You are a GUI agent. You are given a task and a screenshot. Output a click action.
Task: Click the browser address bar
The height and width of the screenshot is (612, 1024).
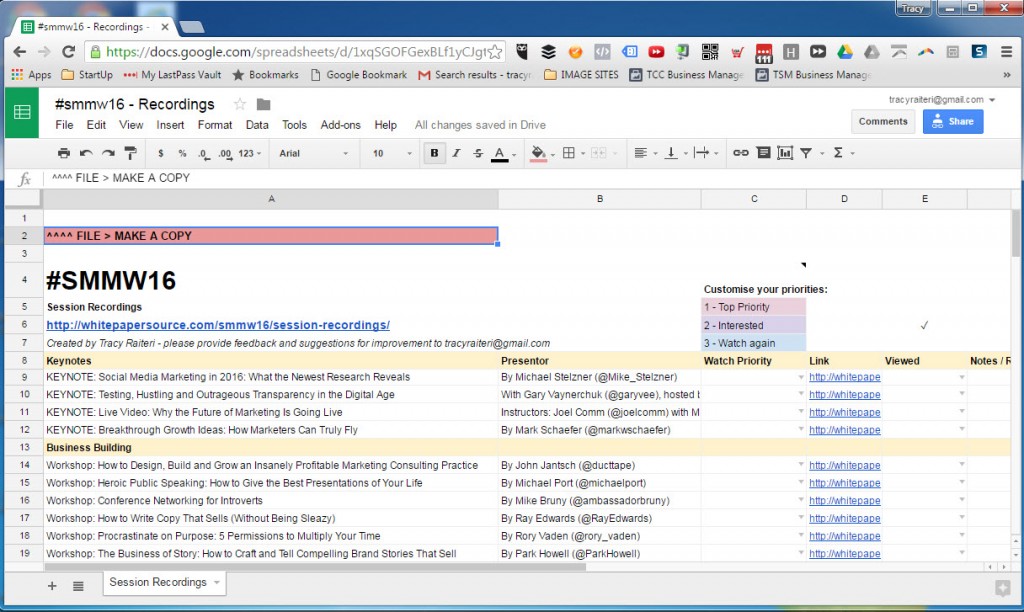point(295,52)
